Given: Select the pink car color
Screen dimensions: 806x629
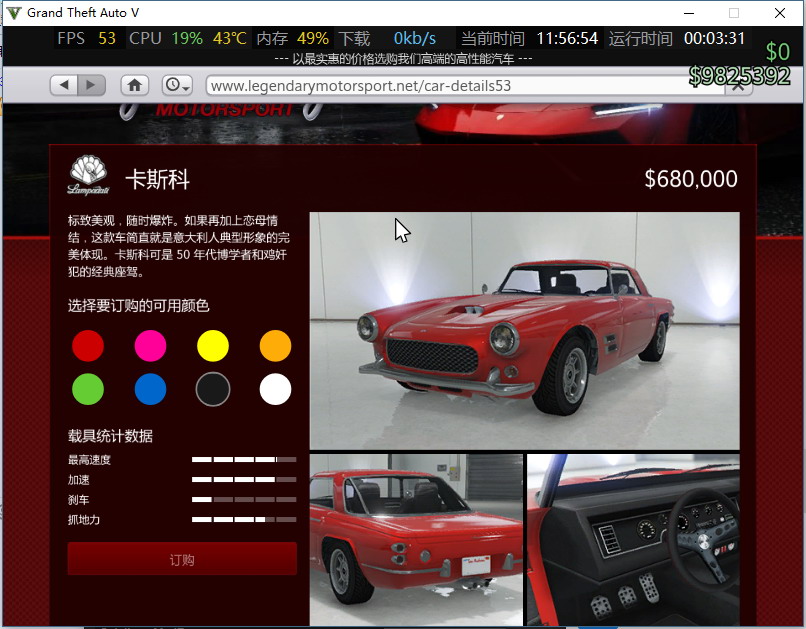Looking at the screenshot, I should 150,346.
